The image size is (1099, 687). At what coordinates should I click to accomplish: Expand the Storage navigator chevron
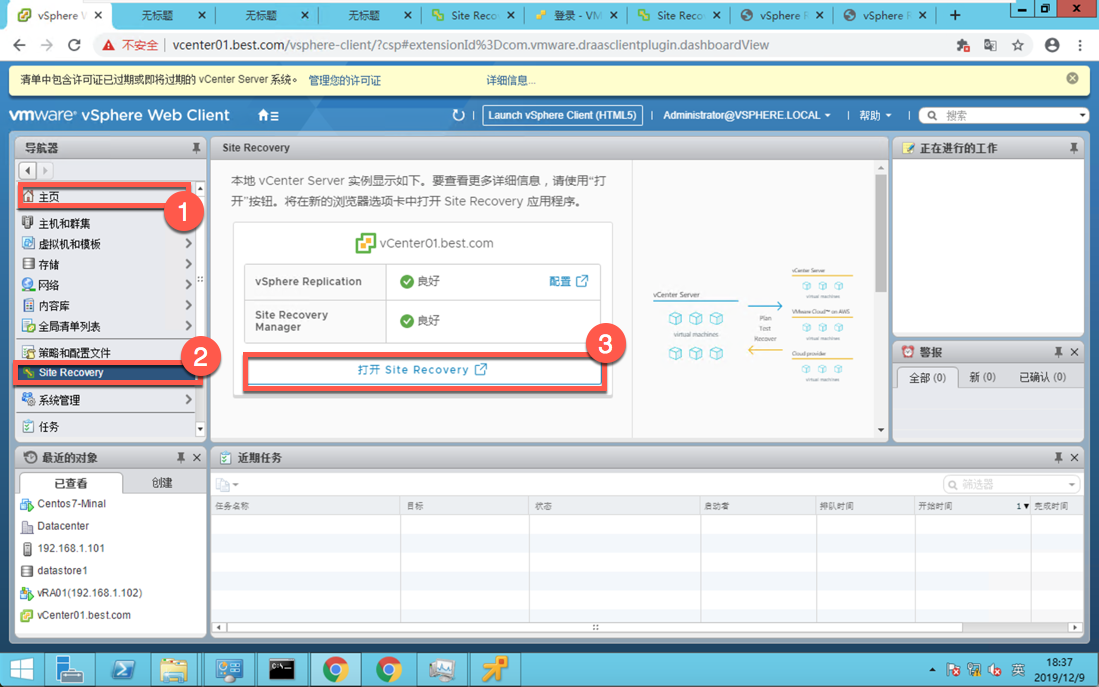188,264
